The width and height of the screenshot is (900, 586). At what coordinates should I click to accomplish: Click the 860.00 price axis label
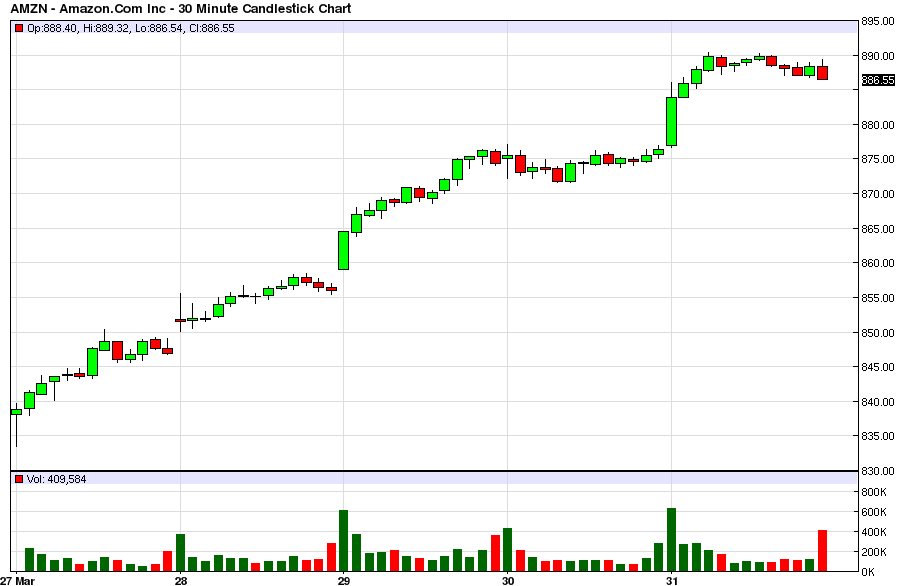pyautogui.click(x=877, y=263)
